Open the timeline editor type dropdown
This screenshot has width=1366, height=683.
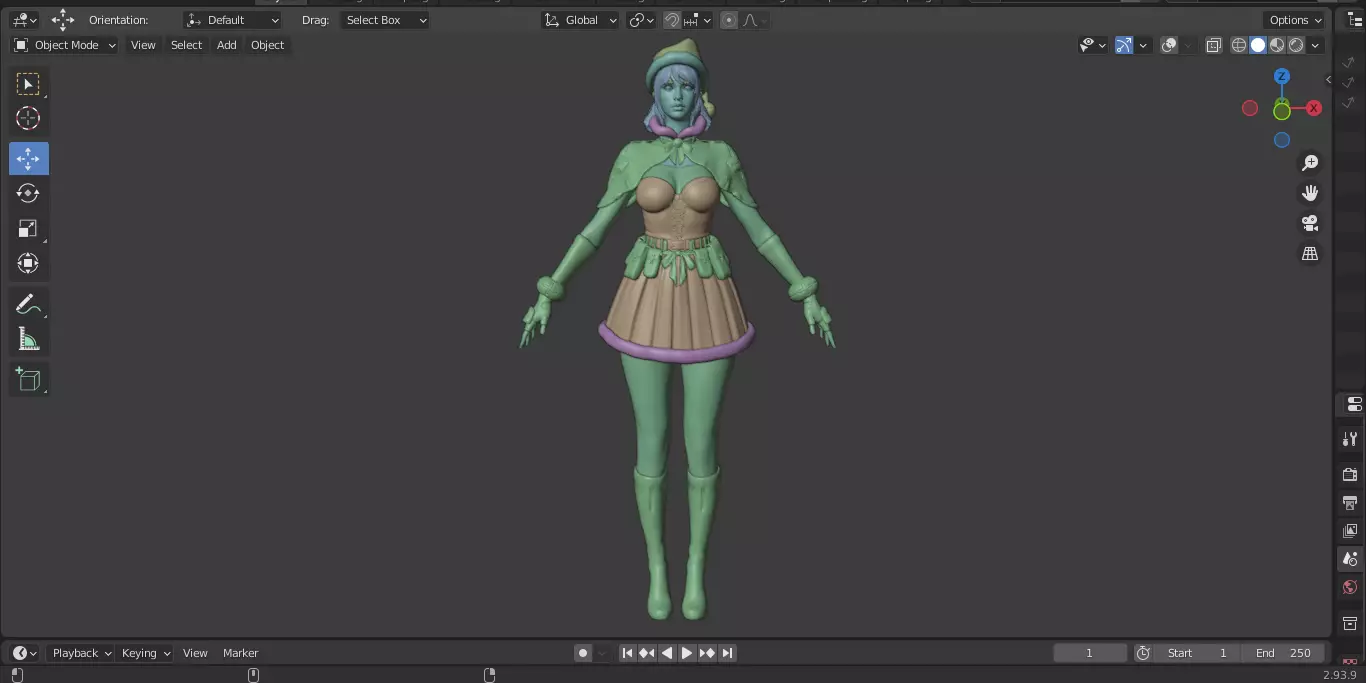(x=25, y=653)
